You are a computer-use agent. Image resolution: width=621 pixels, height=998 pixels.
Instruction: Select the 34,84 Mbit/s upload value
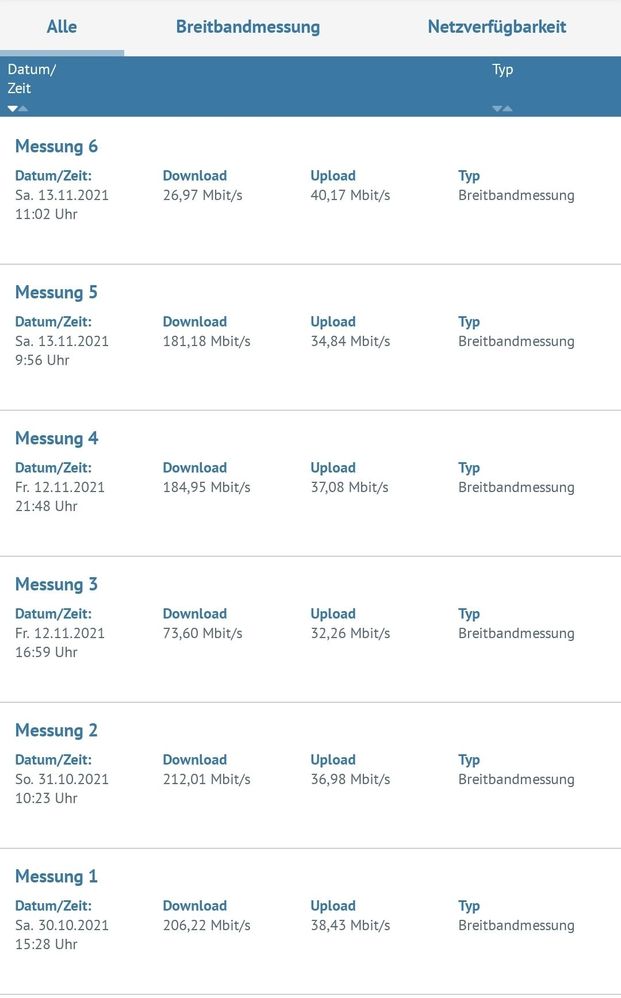[350, 341]
